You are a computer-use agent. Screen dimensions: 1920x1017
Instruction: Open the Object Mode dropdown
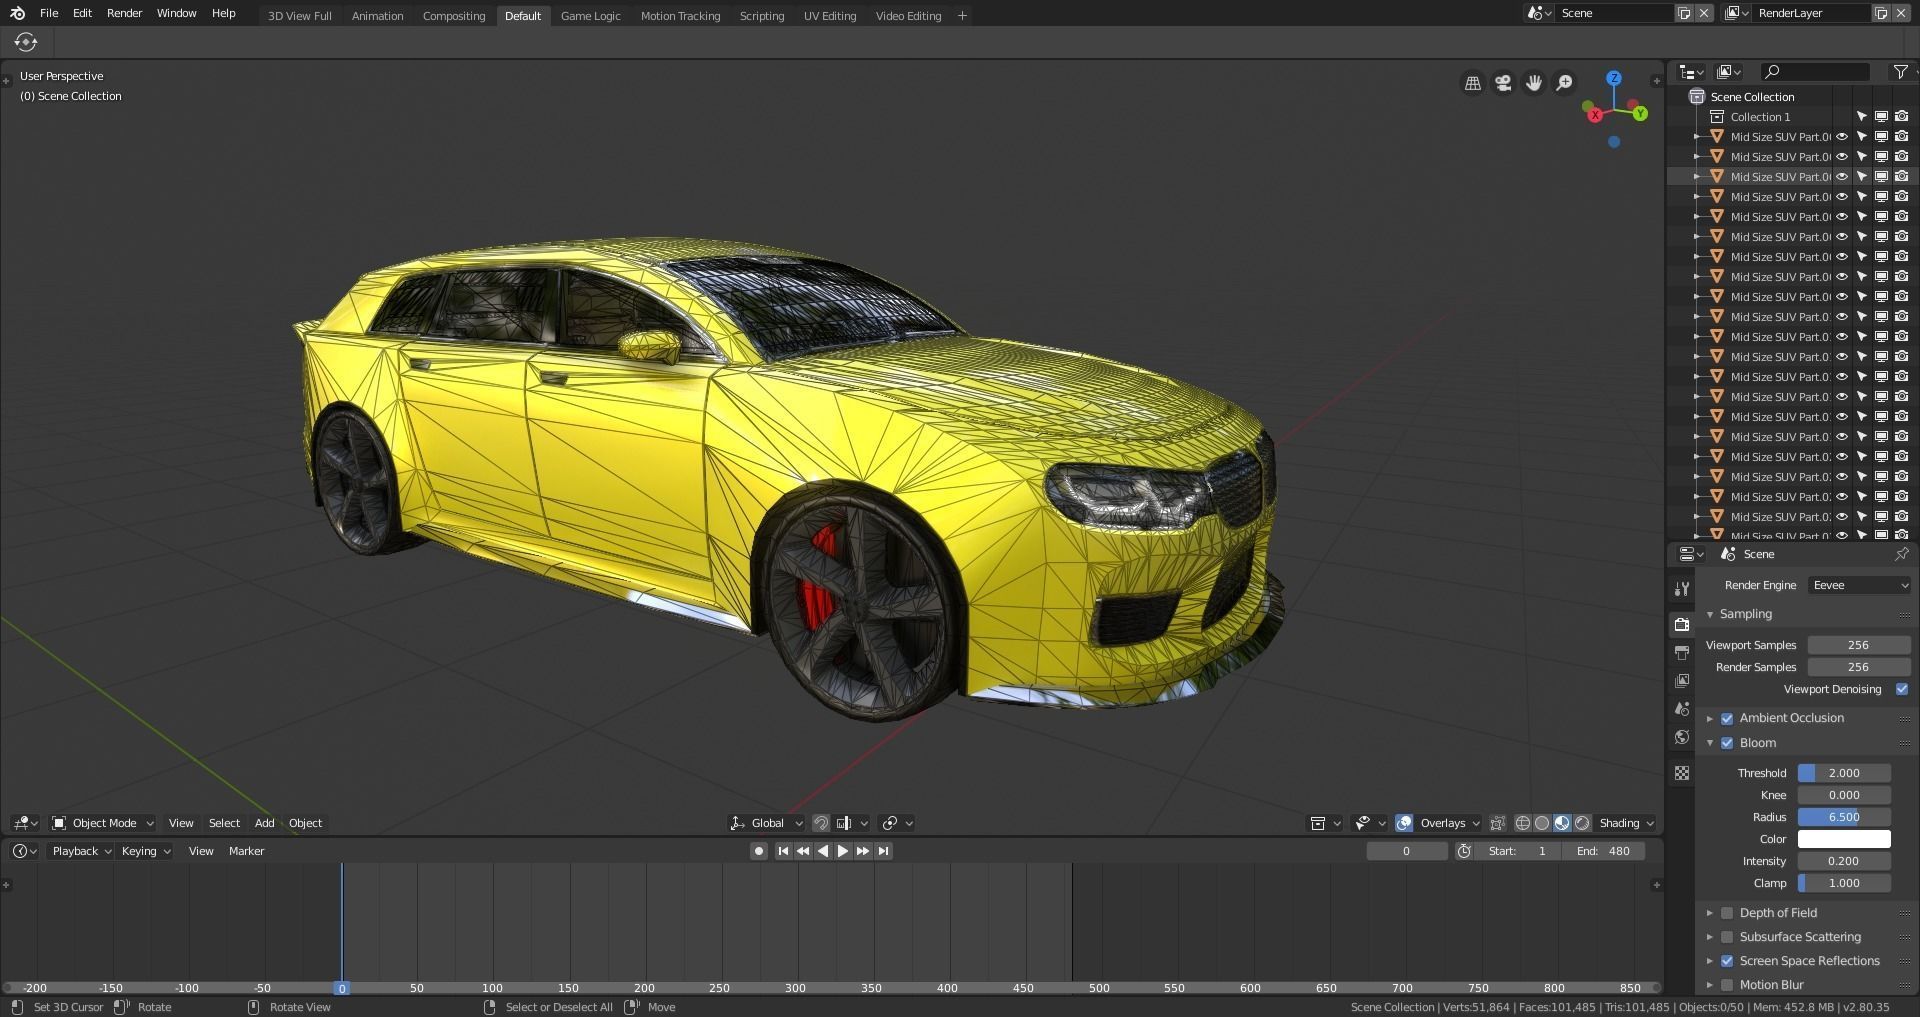pos(103,823)
